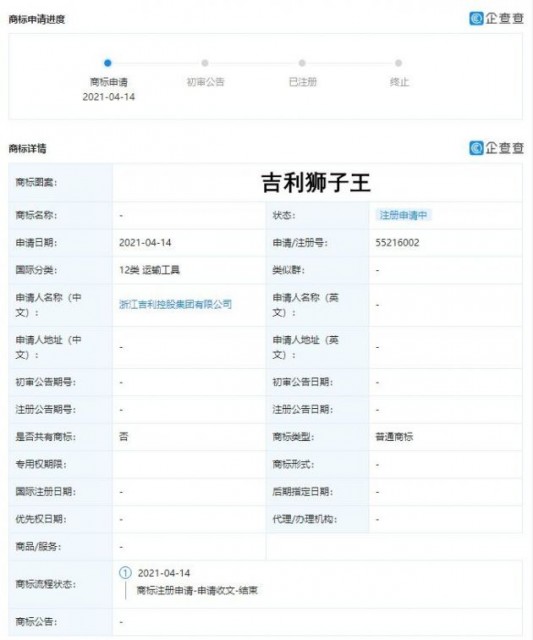This screenshot has width=533, height=640.
Task: Click the 注册申请中 status tag
Action: (403, 215)
